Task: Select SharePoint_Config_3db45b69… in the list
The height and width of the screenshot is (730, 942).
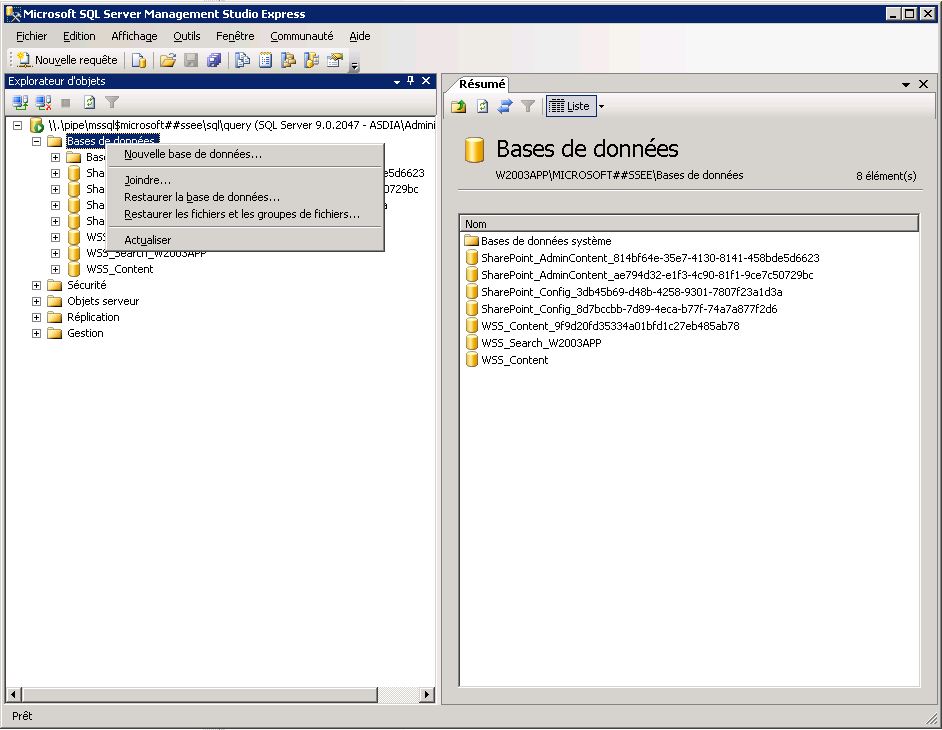Action: pyautogui.click(x=631, y=292)
